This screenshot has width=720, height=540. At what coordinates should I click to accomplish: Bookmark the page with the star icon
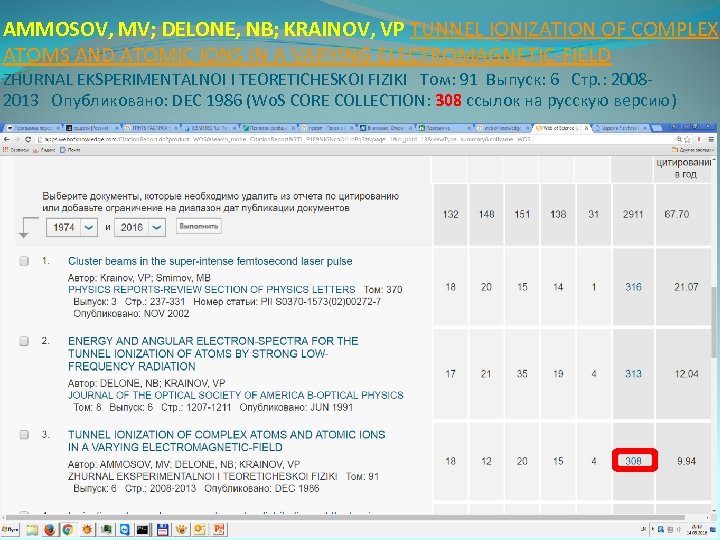687,139
